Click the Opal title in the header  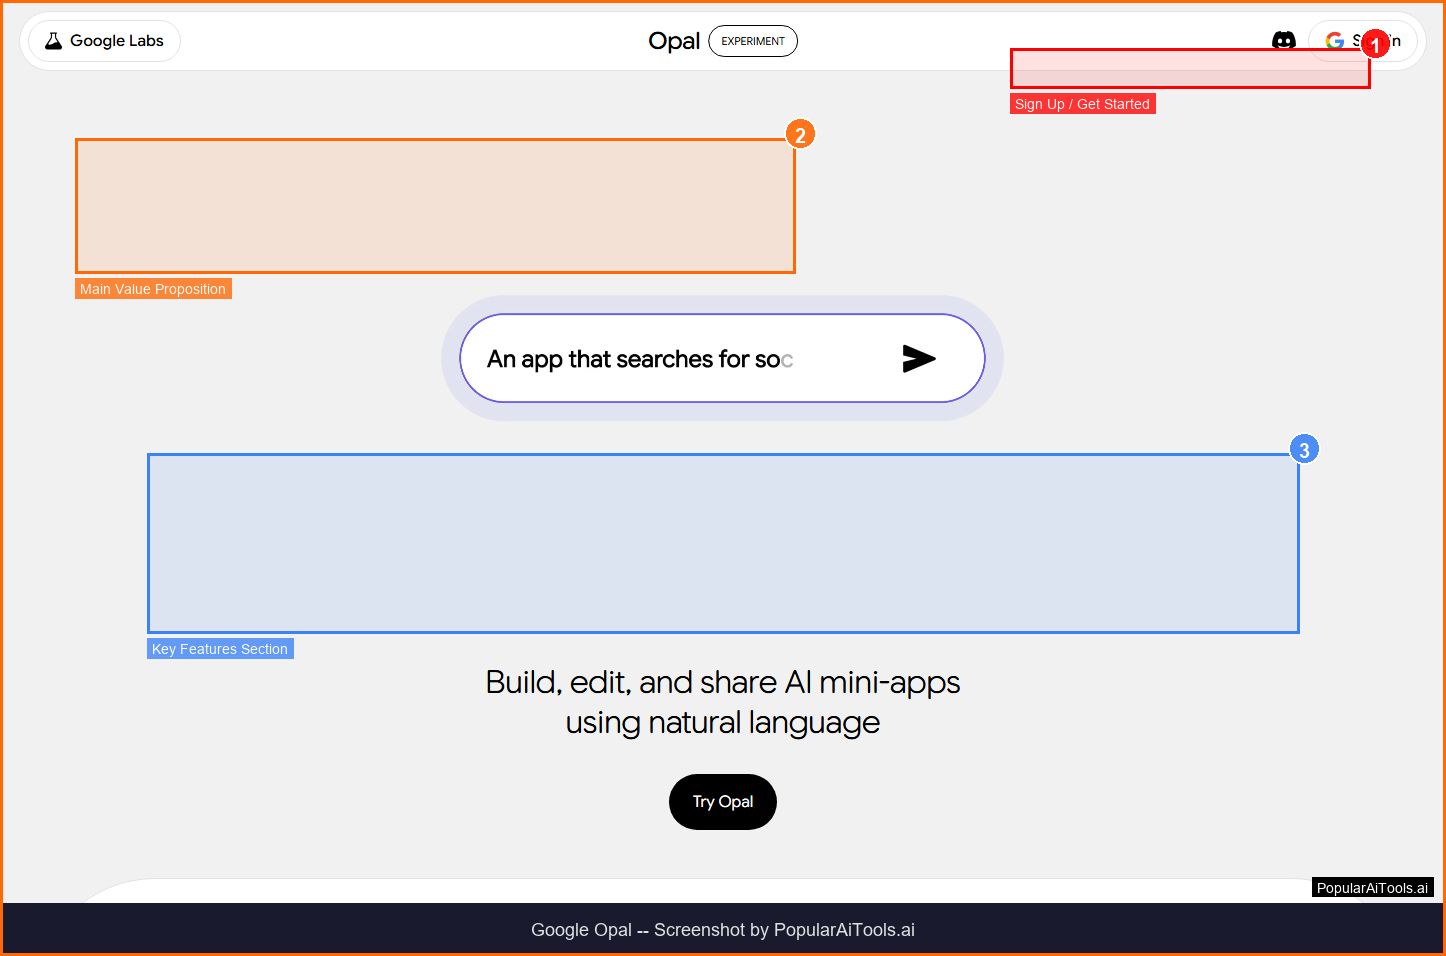[x=674, y=41]
